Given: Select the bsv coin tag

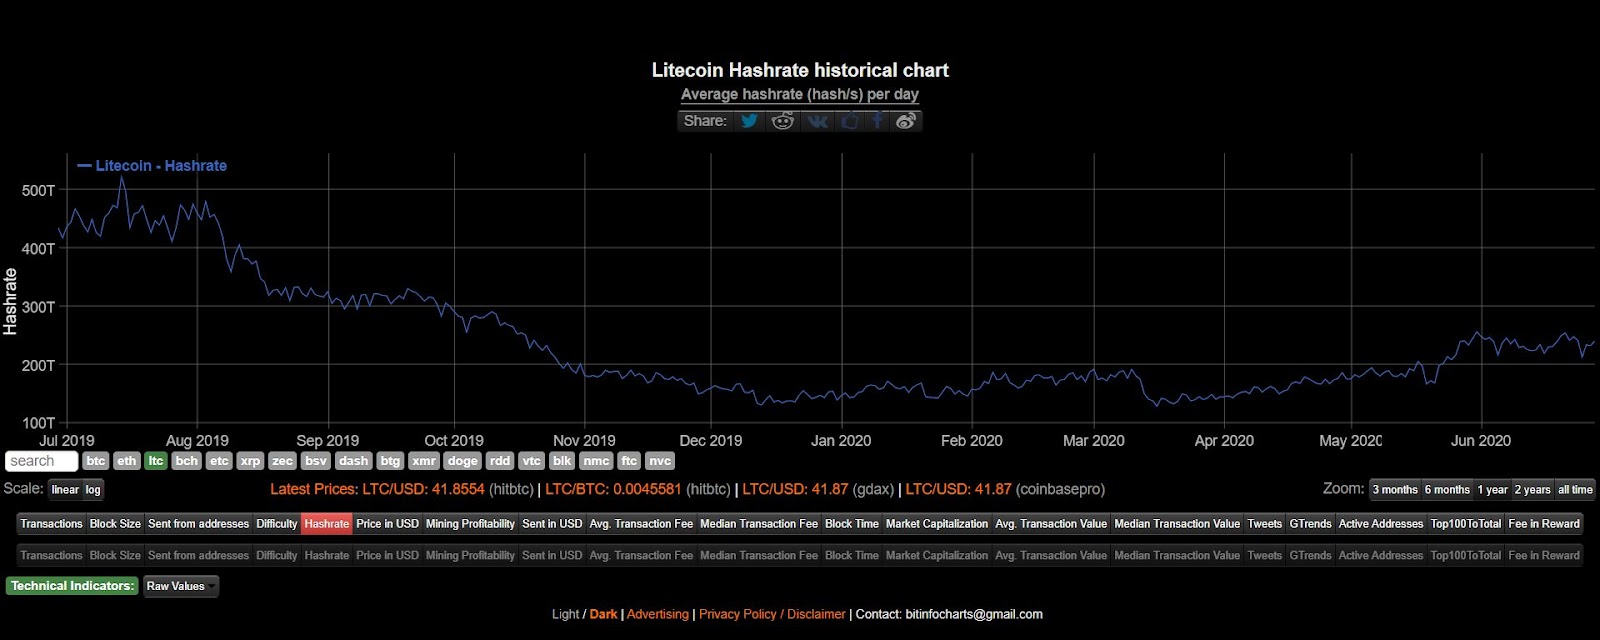Looking at the screenshot, I should (x=316, y=461).
